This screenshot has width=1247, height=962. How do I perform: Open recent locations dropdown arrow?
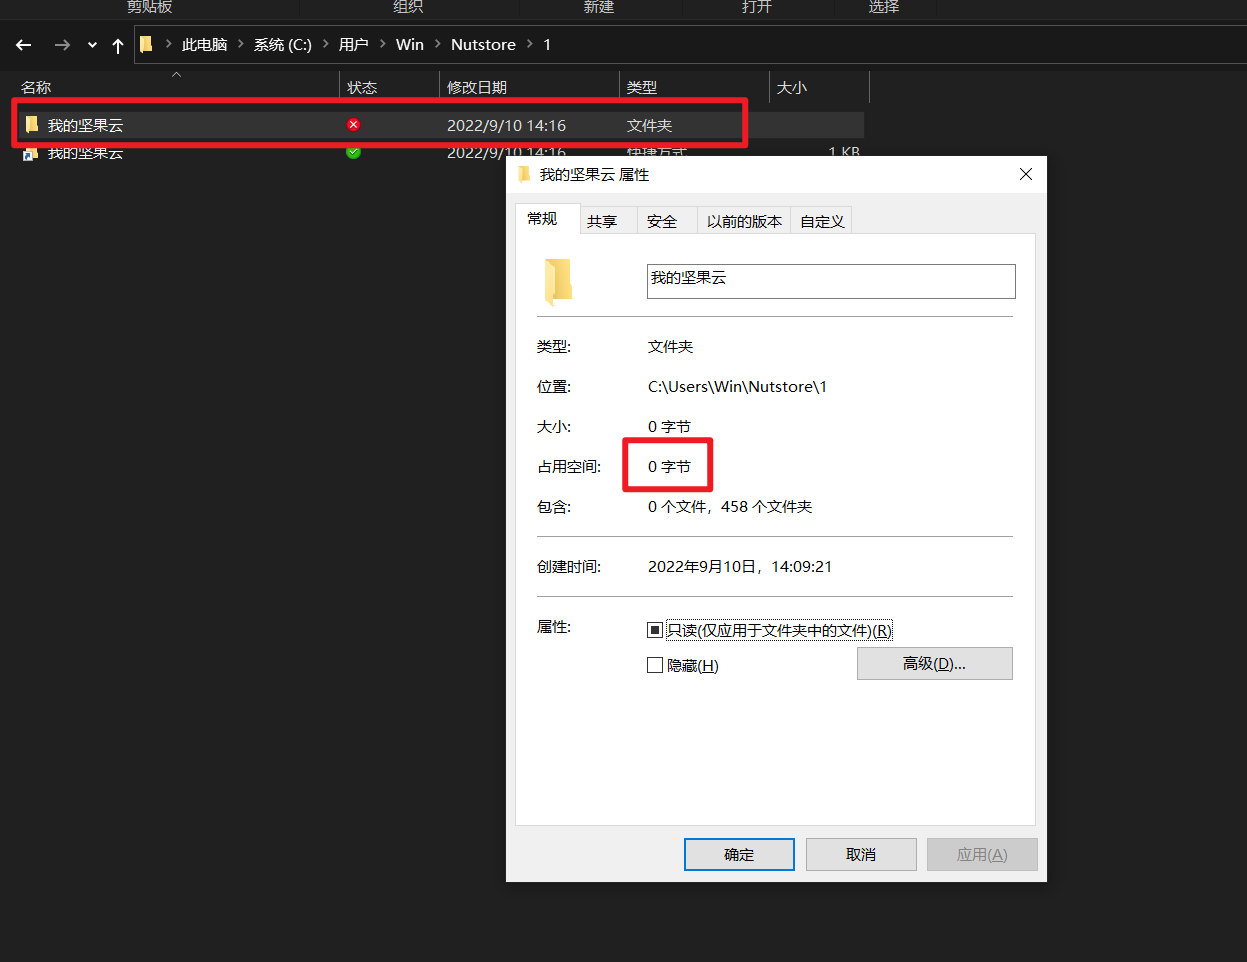[x=92, y=45]
